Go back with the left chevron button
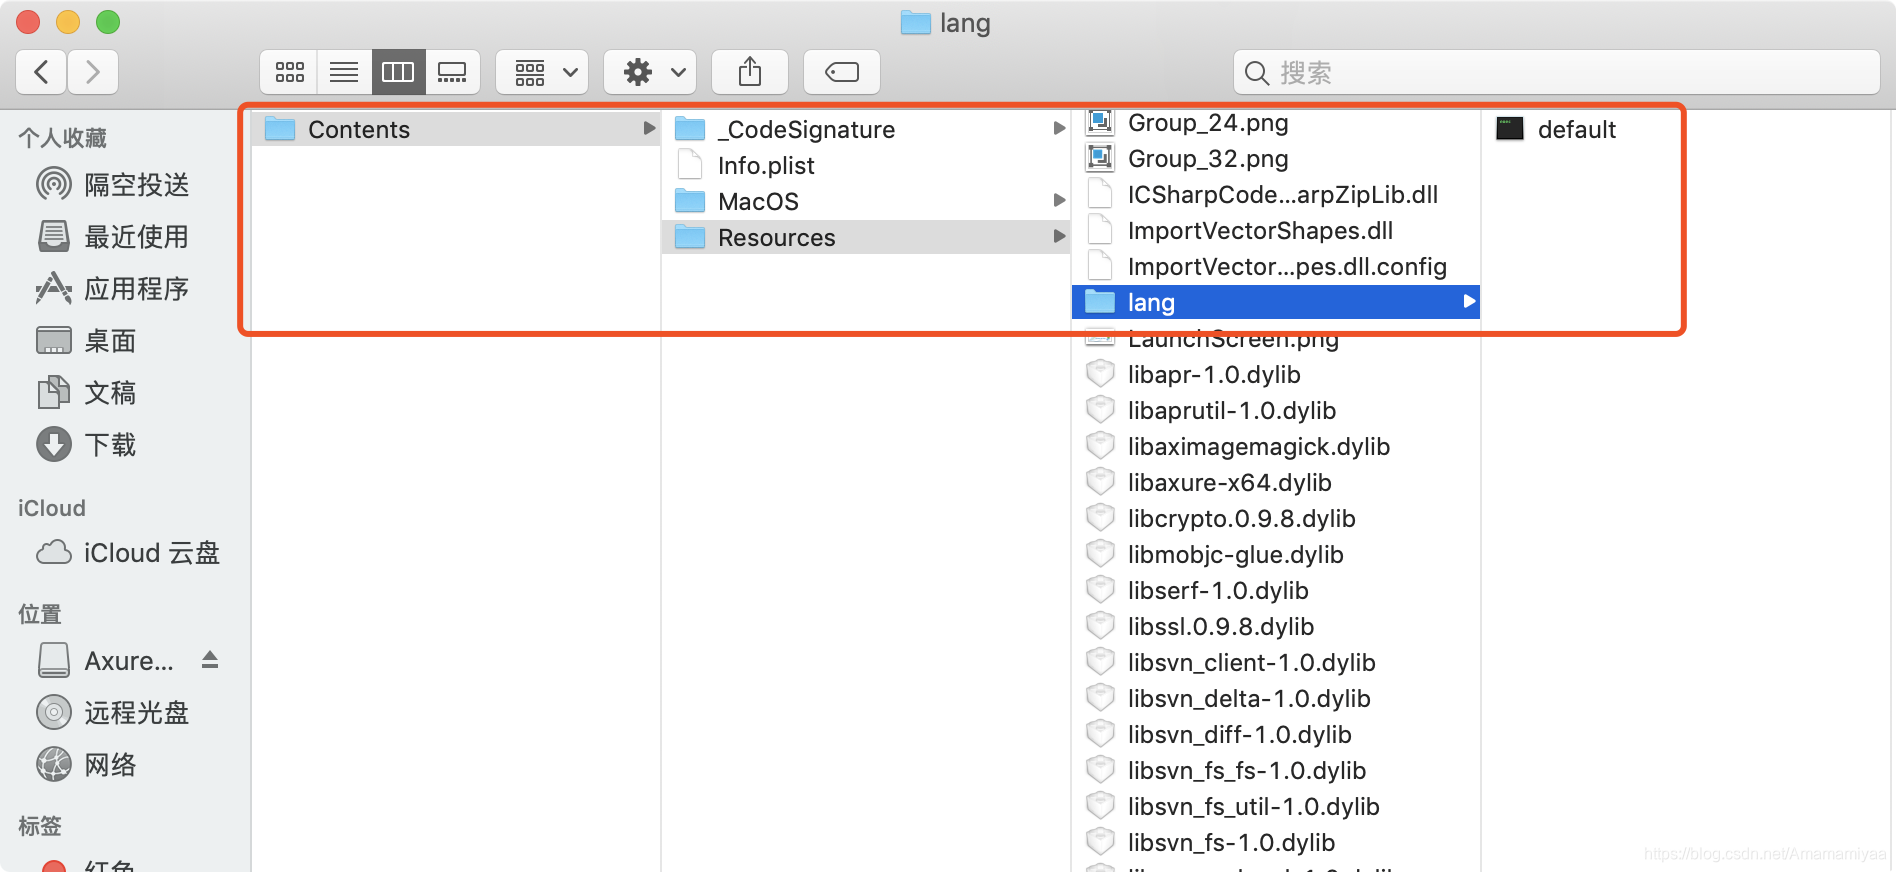 pos(42,72)
